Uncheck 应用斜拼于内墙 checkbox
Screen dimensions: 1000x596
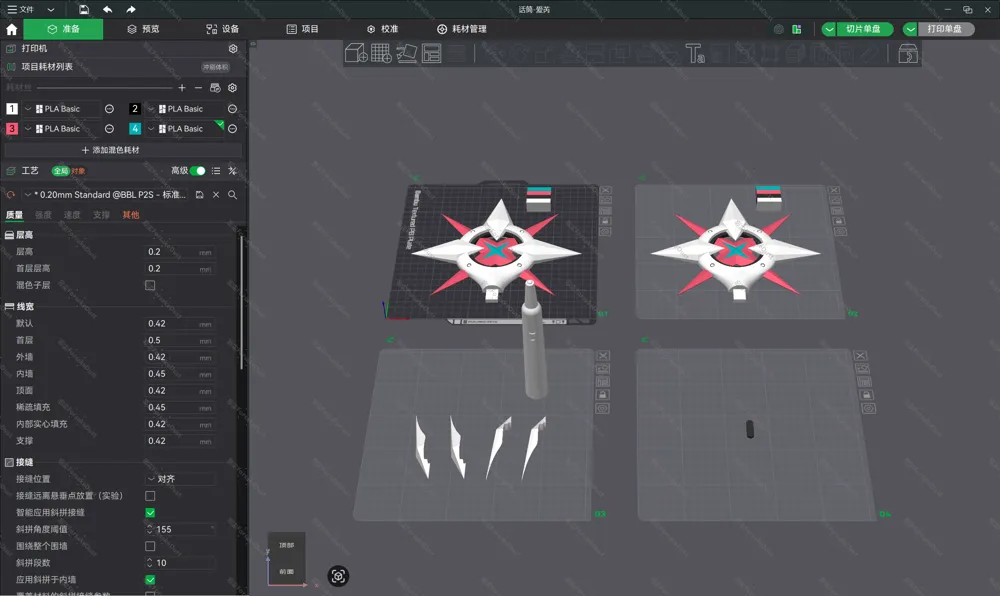pos(150,579)
